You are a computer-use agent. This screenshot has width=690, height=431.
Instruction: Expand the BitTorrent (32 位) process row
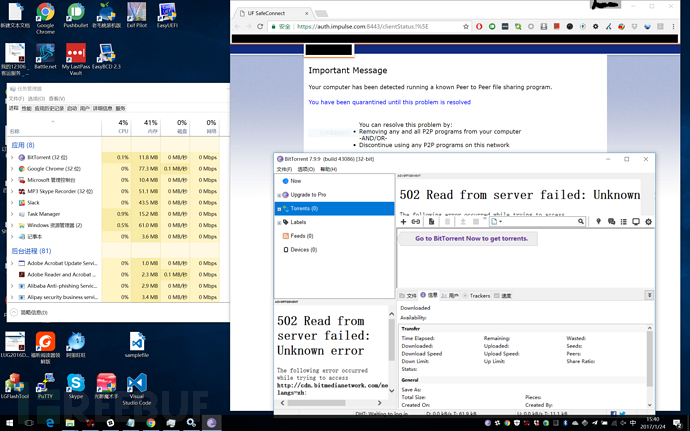click(x=12, y=157)
